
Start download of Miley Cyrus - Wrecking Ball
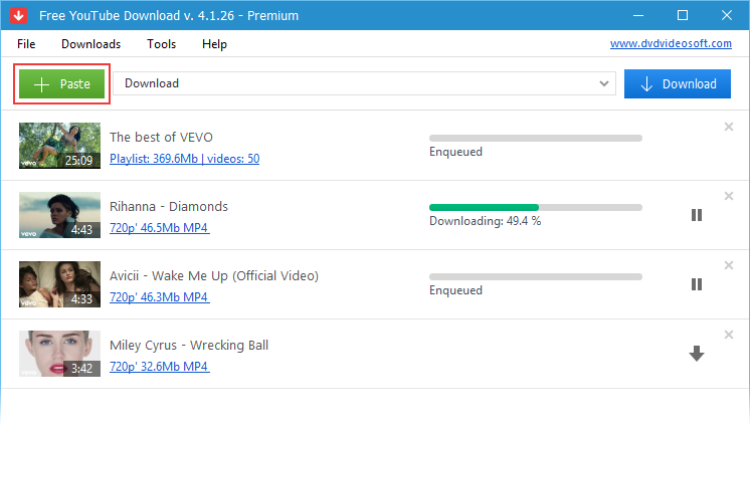click(x=696, y=354)
